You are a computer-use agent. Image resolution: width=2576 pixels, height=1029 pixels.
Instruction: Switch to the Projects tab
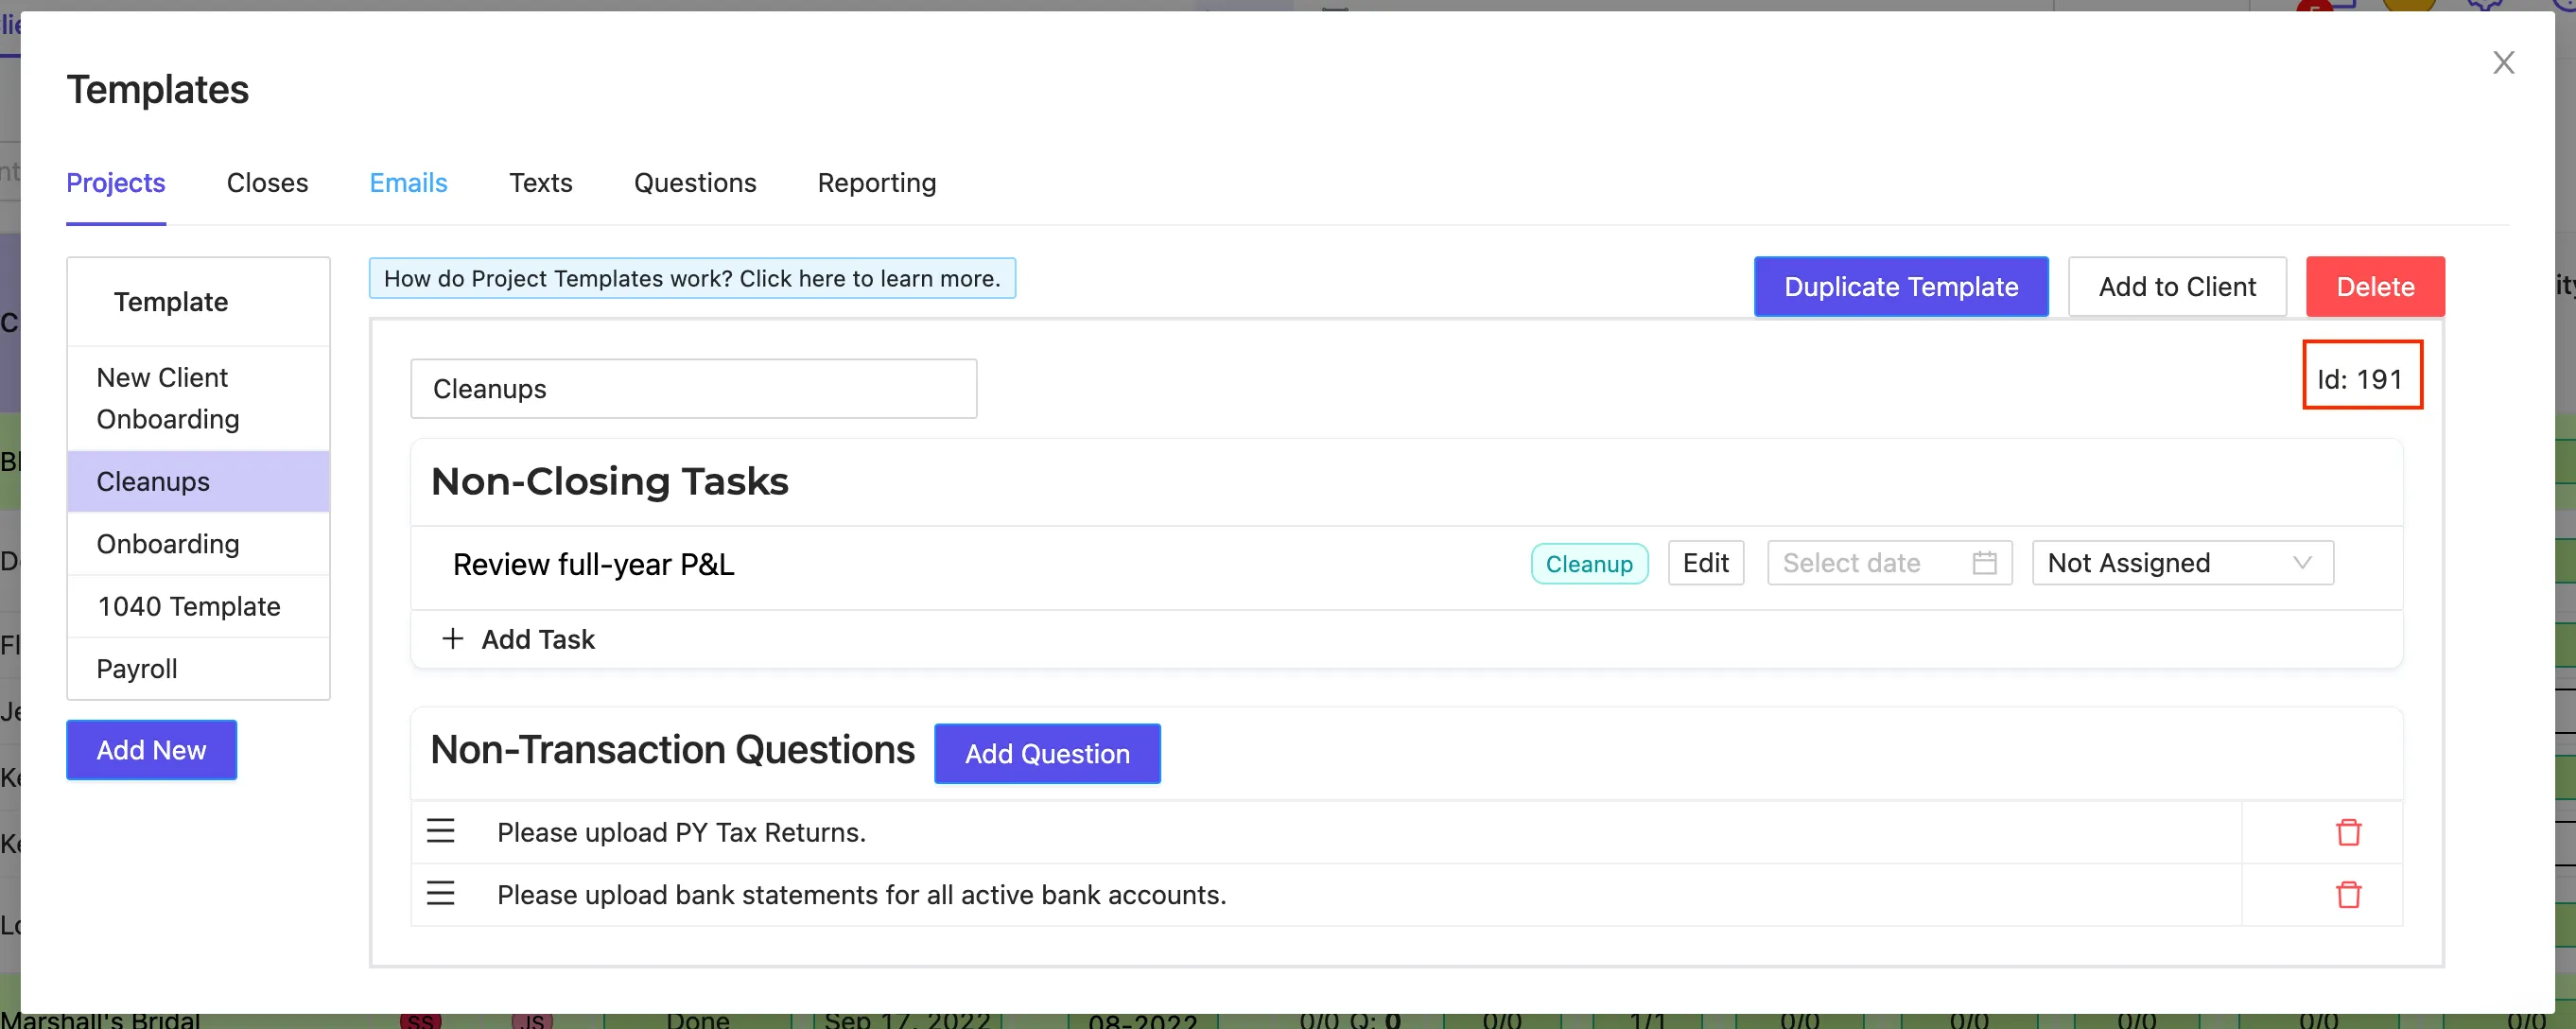(x=116, y=183)
